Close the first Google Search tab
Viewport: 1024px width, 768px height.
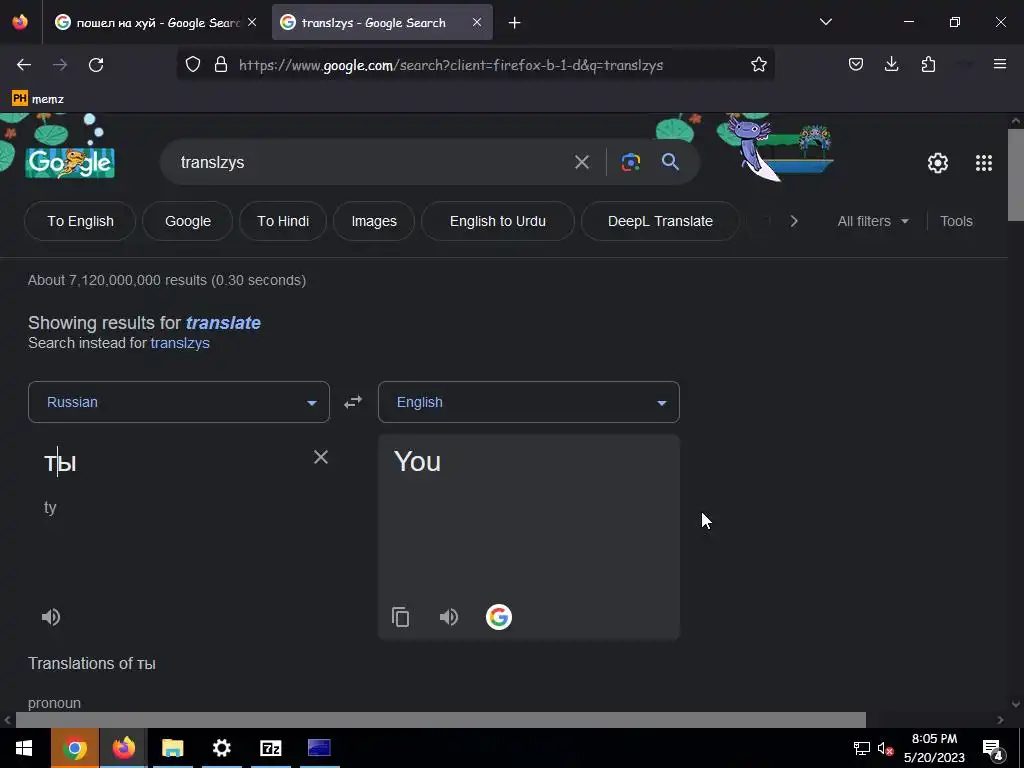[252, 22]
